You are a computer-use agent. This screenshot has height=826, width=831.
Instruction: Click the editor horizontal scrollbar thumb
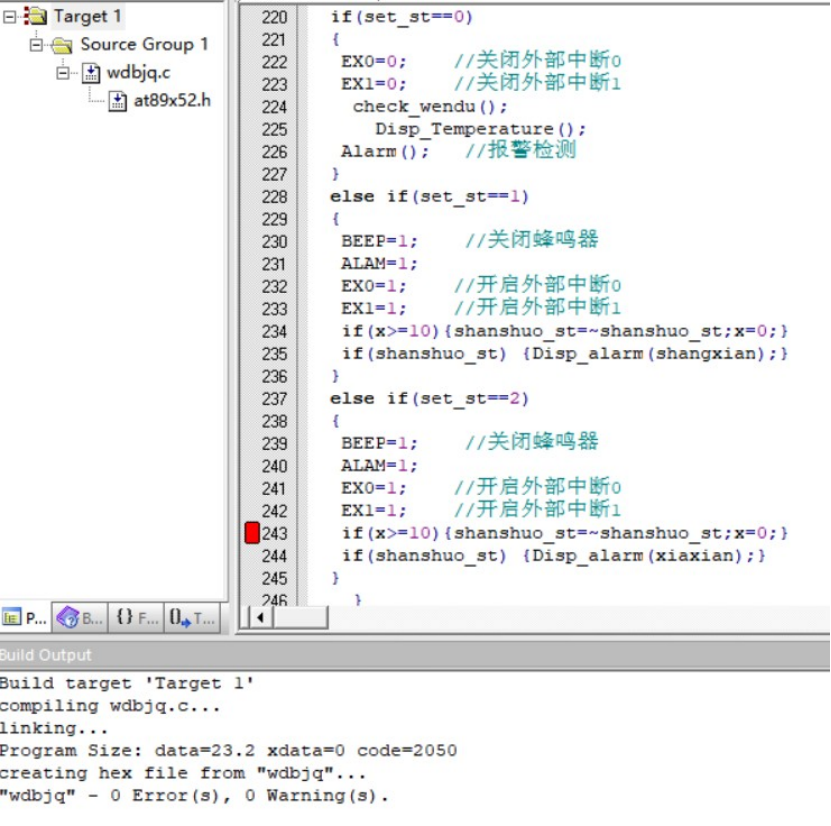(300, 618)
